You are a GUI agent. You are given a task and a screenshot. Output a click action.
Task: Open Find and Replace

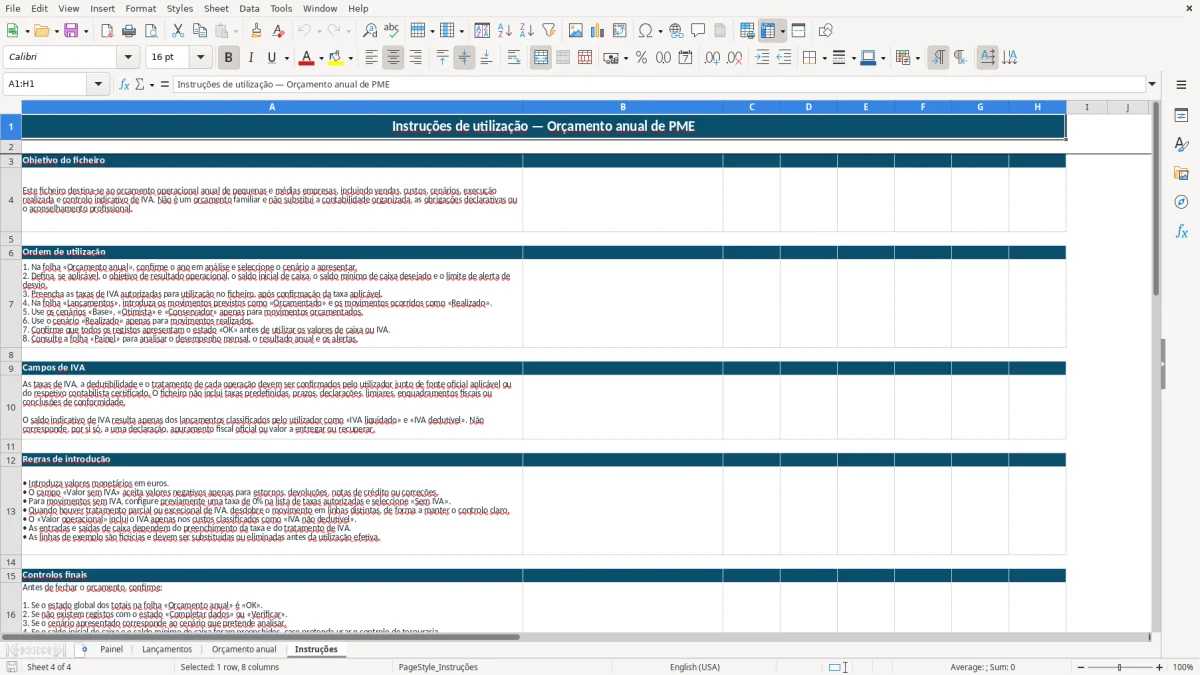click(x=370, y=31)
